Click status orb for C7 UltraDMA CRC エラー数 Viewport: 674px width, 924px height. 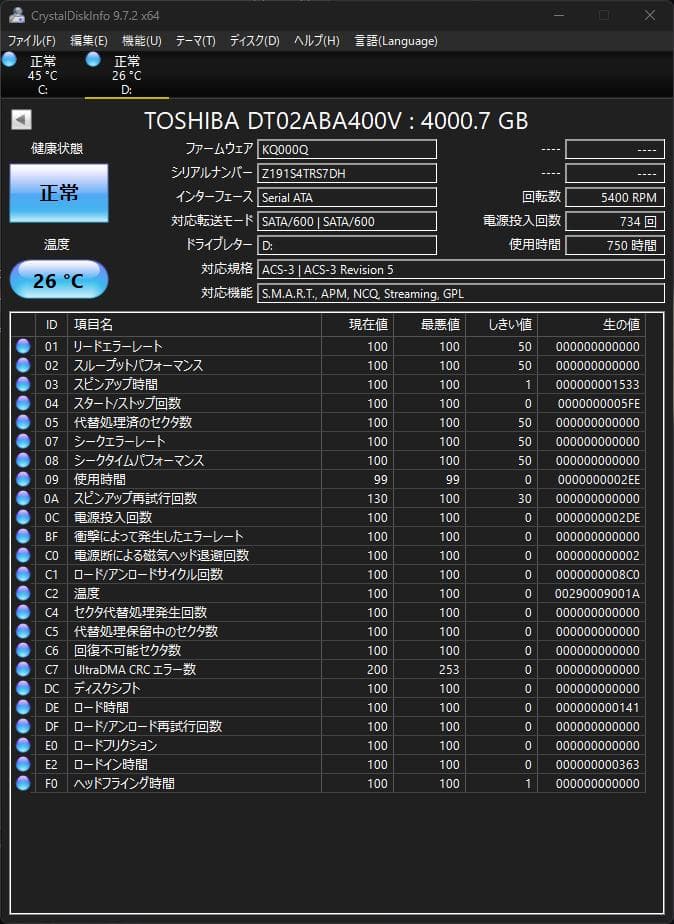click(23, 669)
